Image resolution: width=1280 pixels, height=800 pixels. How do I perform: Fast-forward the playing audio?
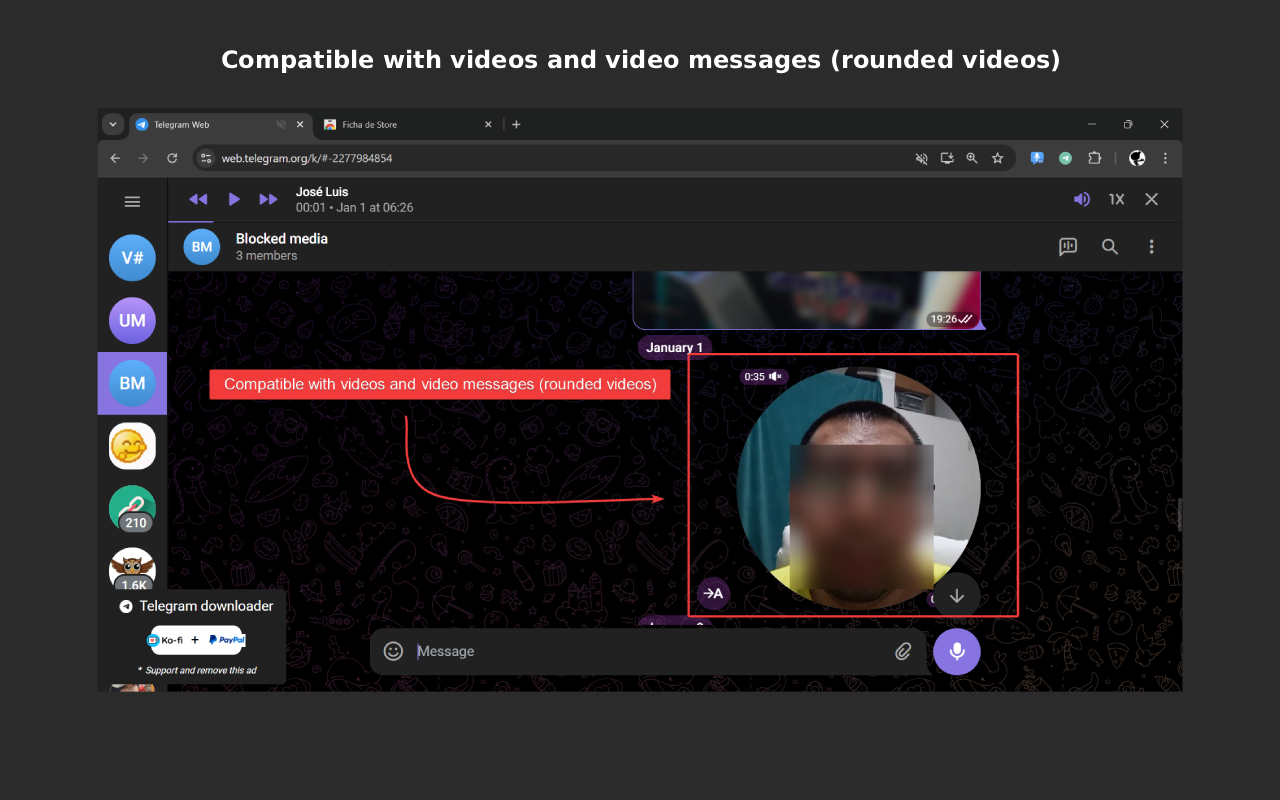268,199
